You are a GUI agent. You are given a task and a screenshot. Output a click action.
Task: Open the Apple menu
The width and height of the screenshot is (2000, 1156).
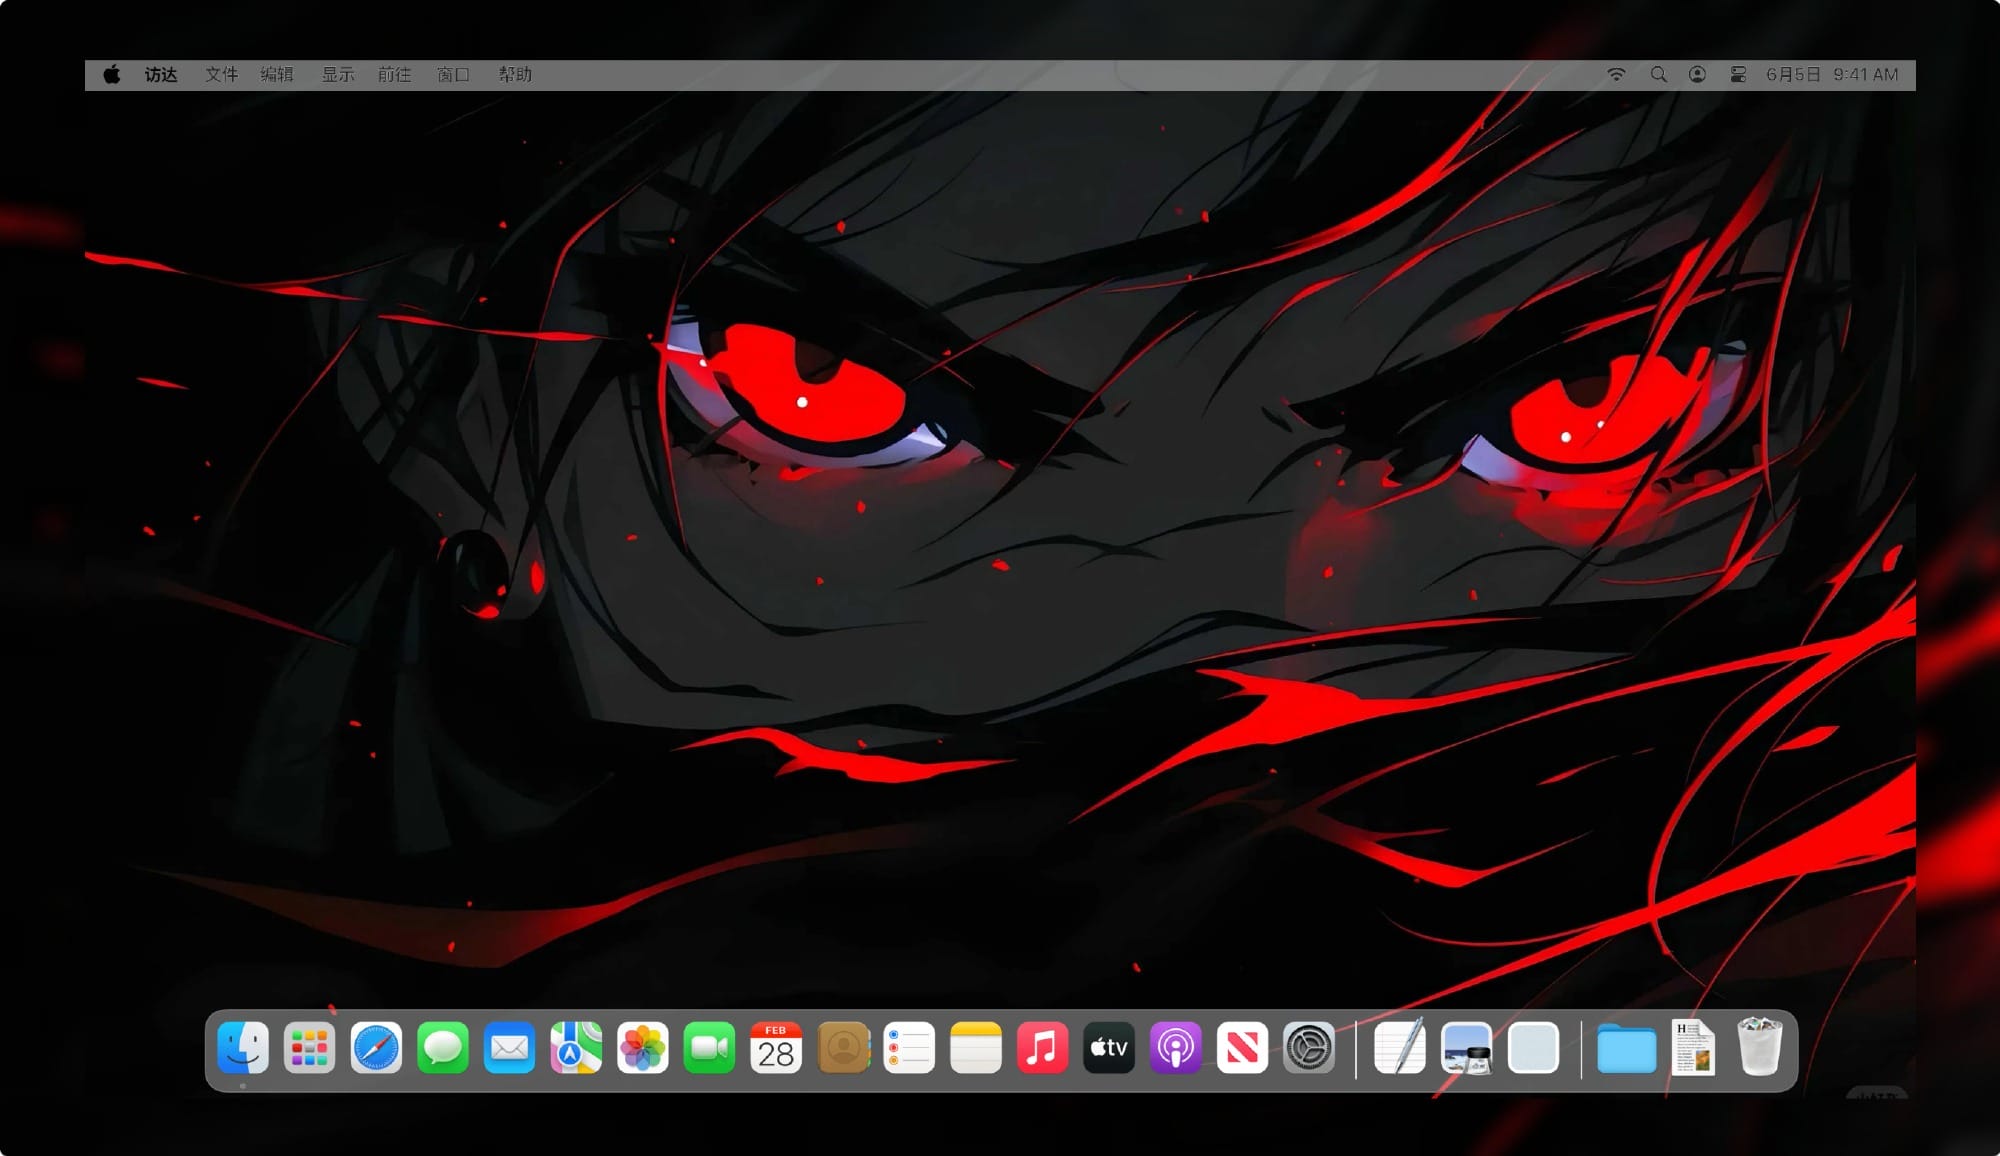coord(112,75)
